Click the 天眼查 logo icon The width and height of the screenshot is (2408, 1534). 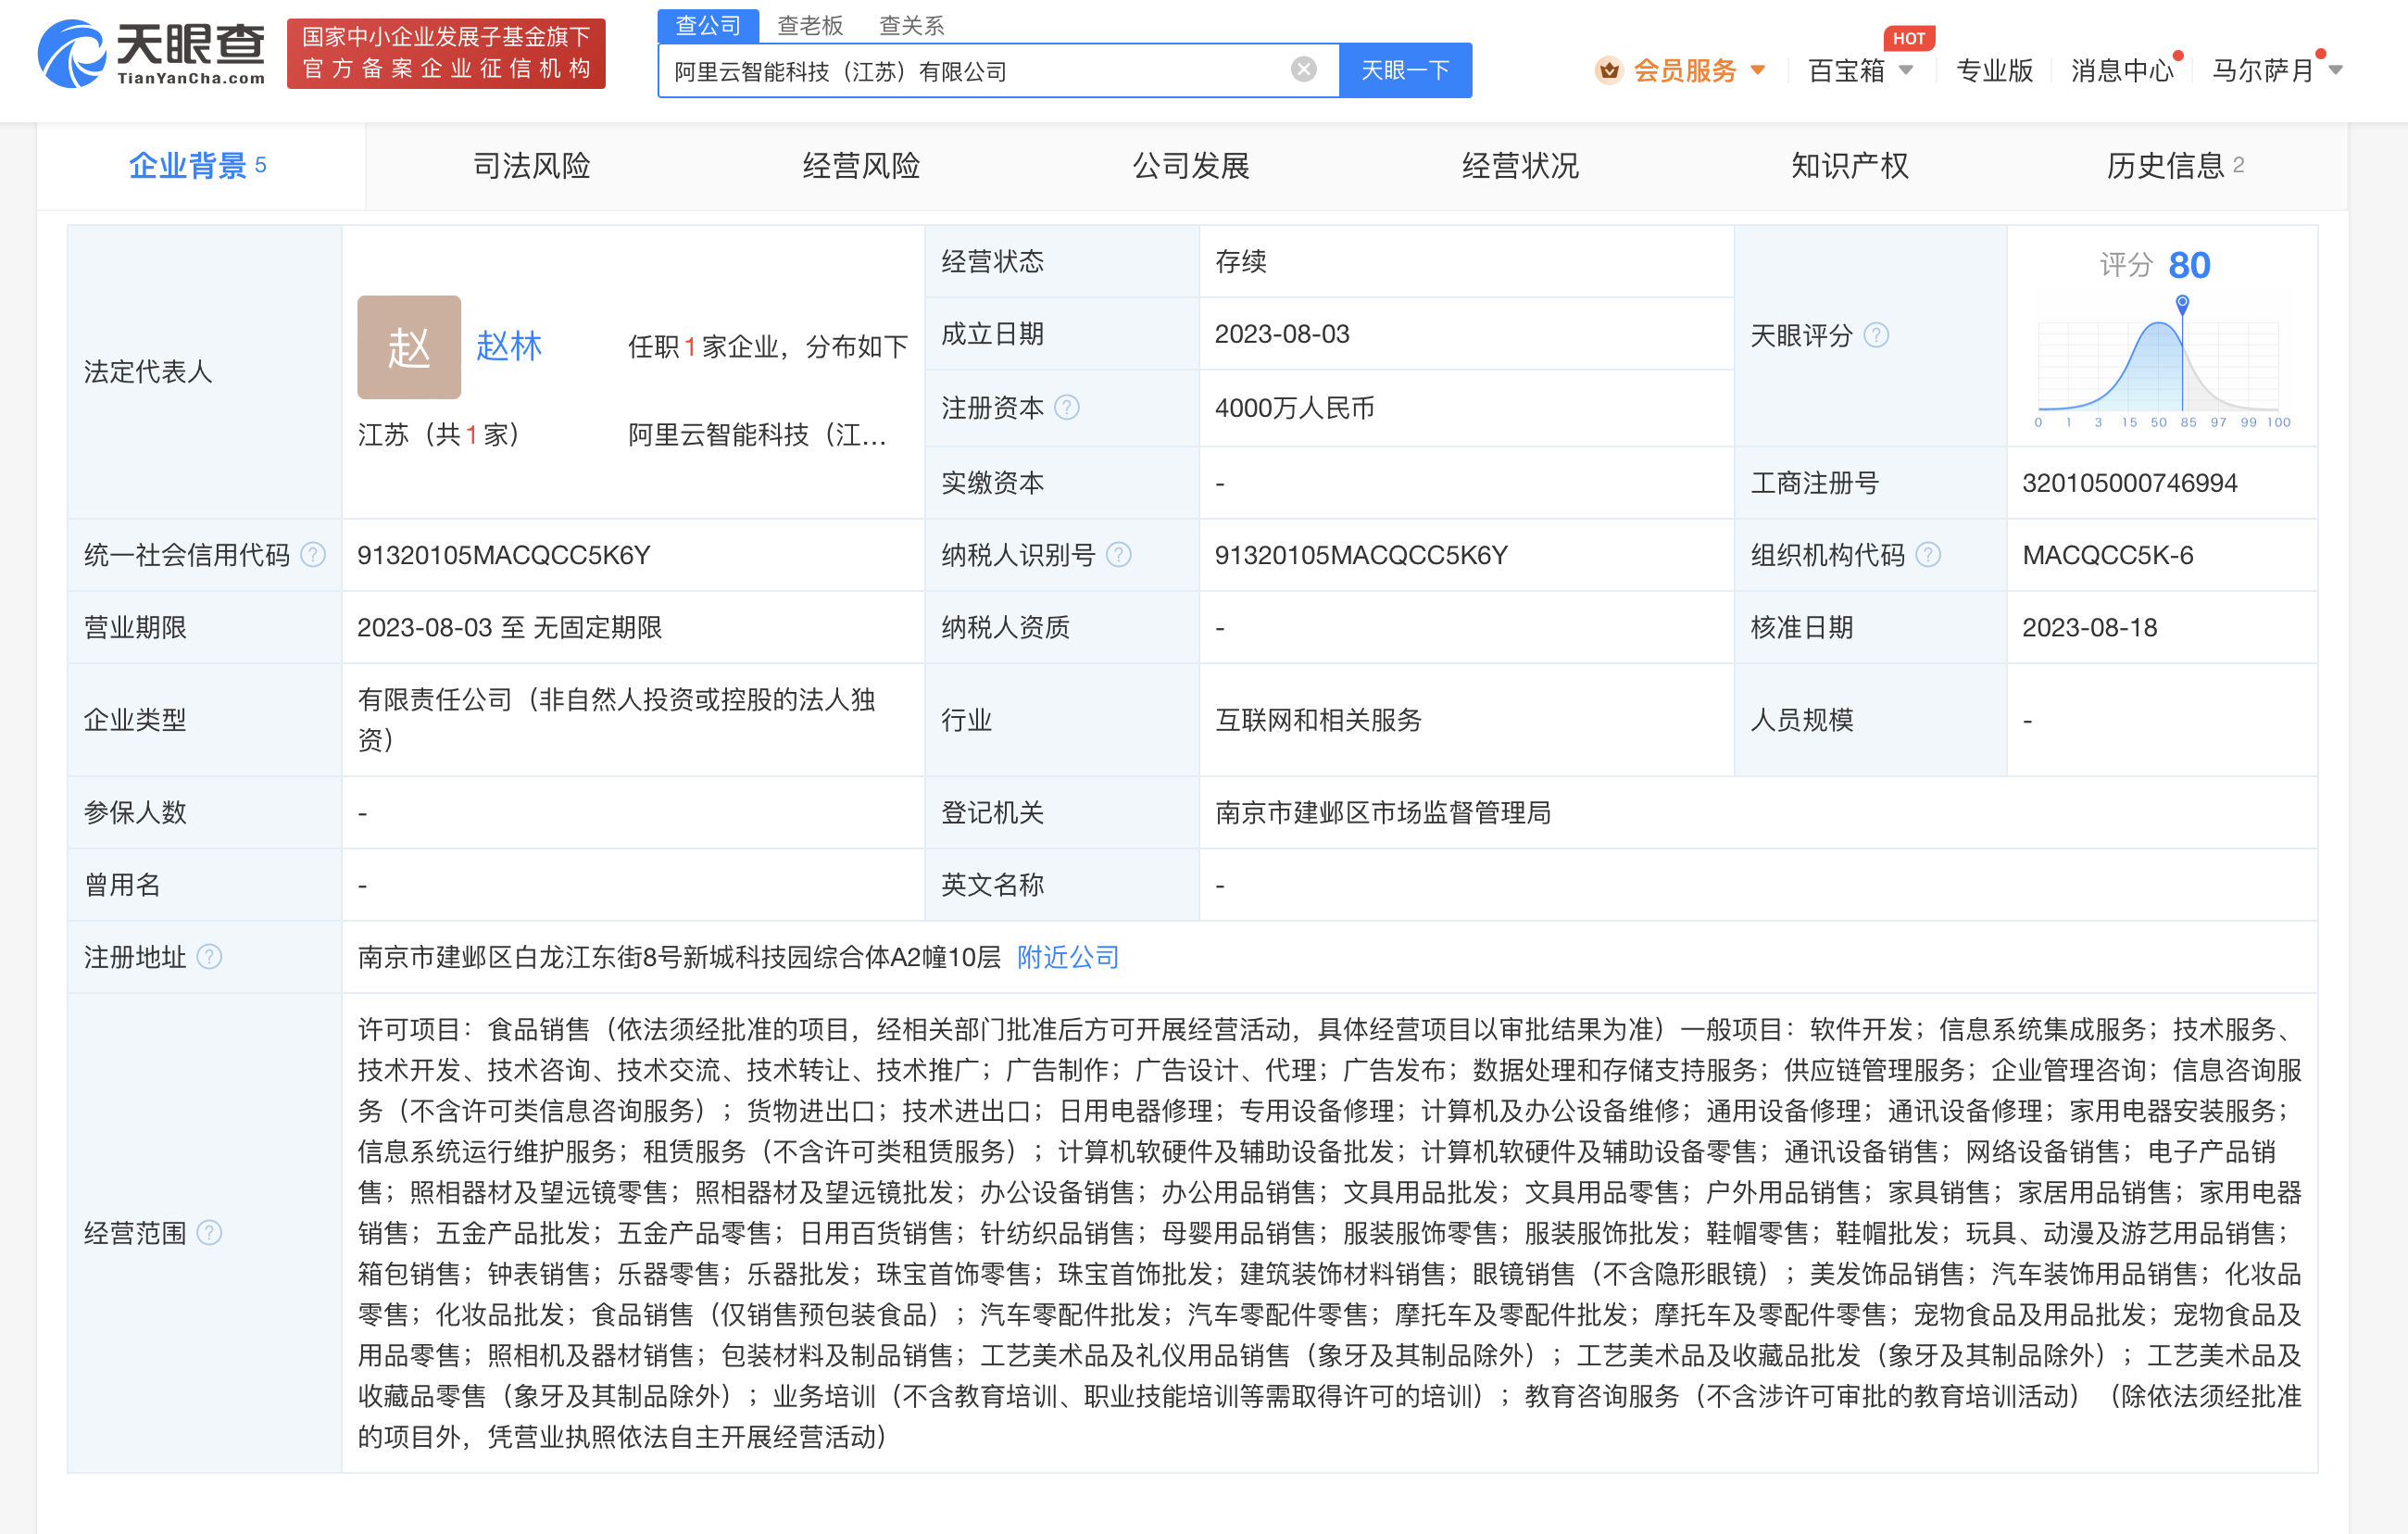point(71,50)
